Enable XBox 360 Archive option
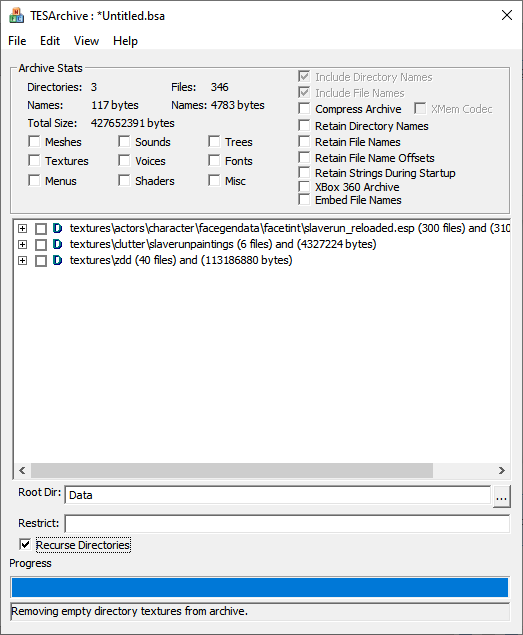 pos(304,187)
